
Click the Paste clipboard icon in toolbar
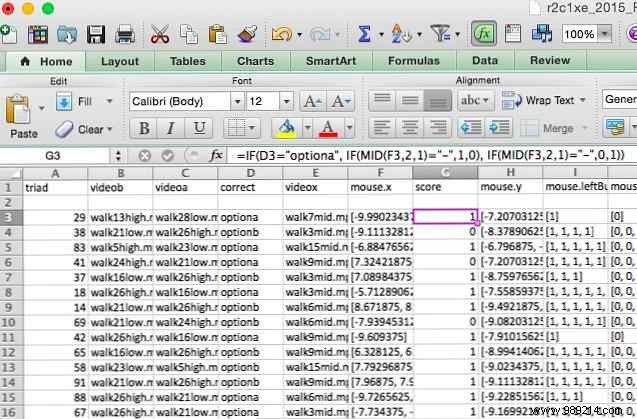(x=218, y=34)
